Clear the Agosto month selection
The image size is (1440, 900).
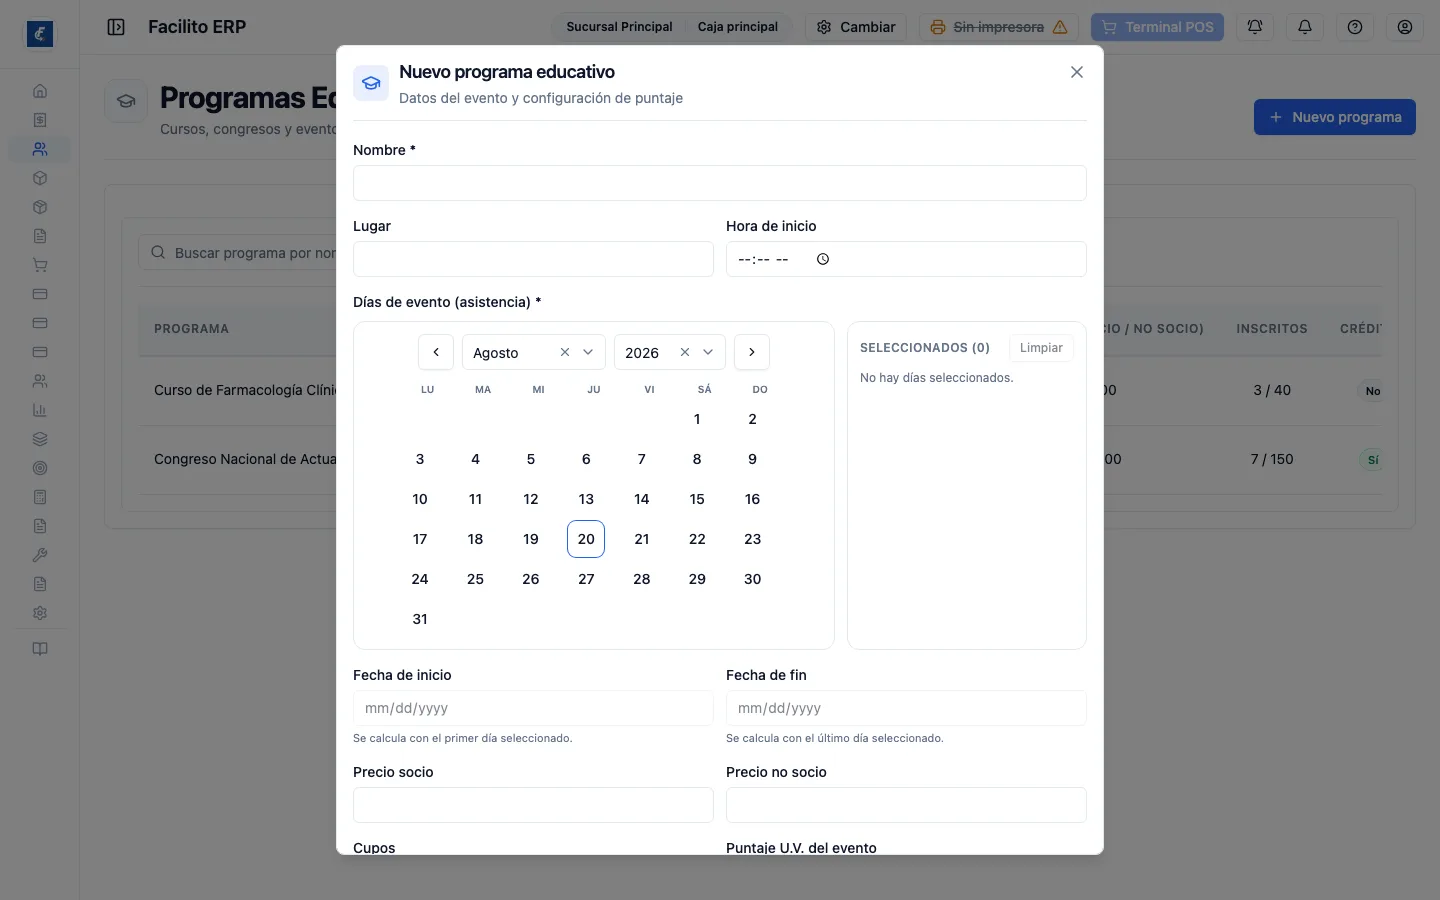click(x=565, y=352)
